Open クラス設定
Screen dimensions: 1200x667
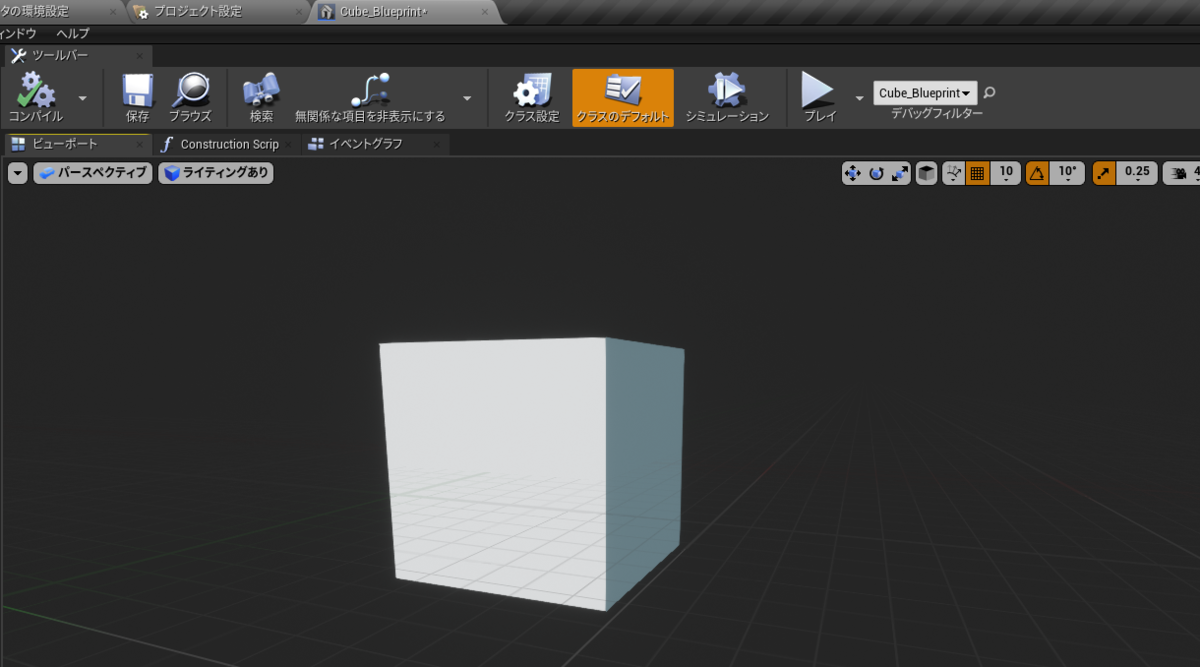[532, 98]
